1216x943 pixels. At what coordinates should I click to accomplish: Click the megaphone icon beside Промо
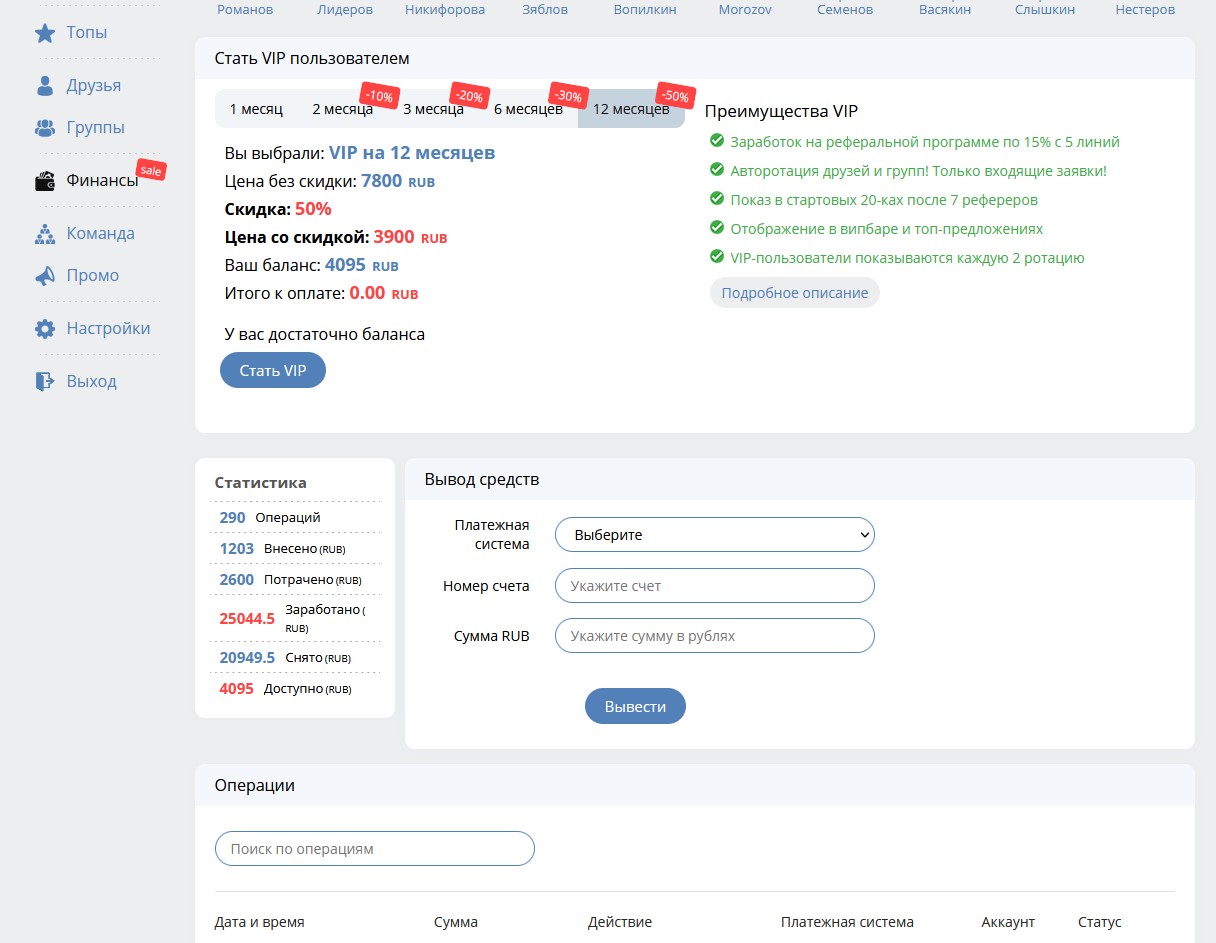pyautogui.click(x=45, y=276)
